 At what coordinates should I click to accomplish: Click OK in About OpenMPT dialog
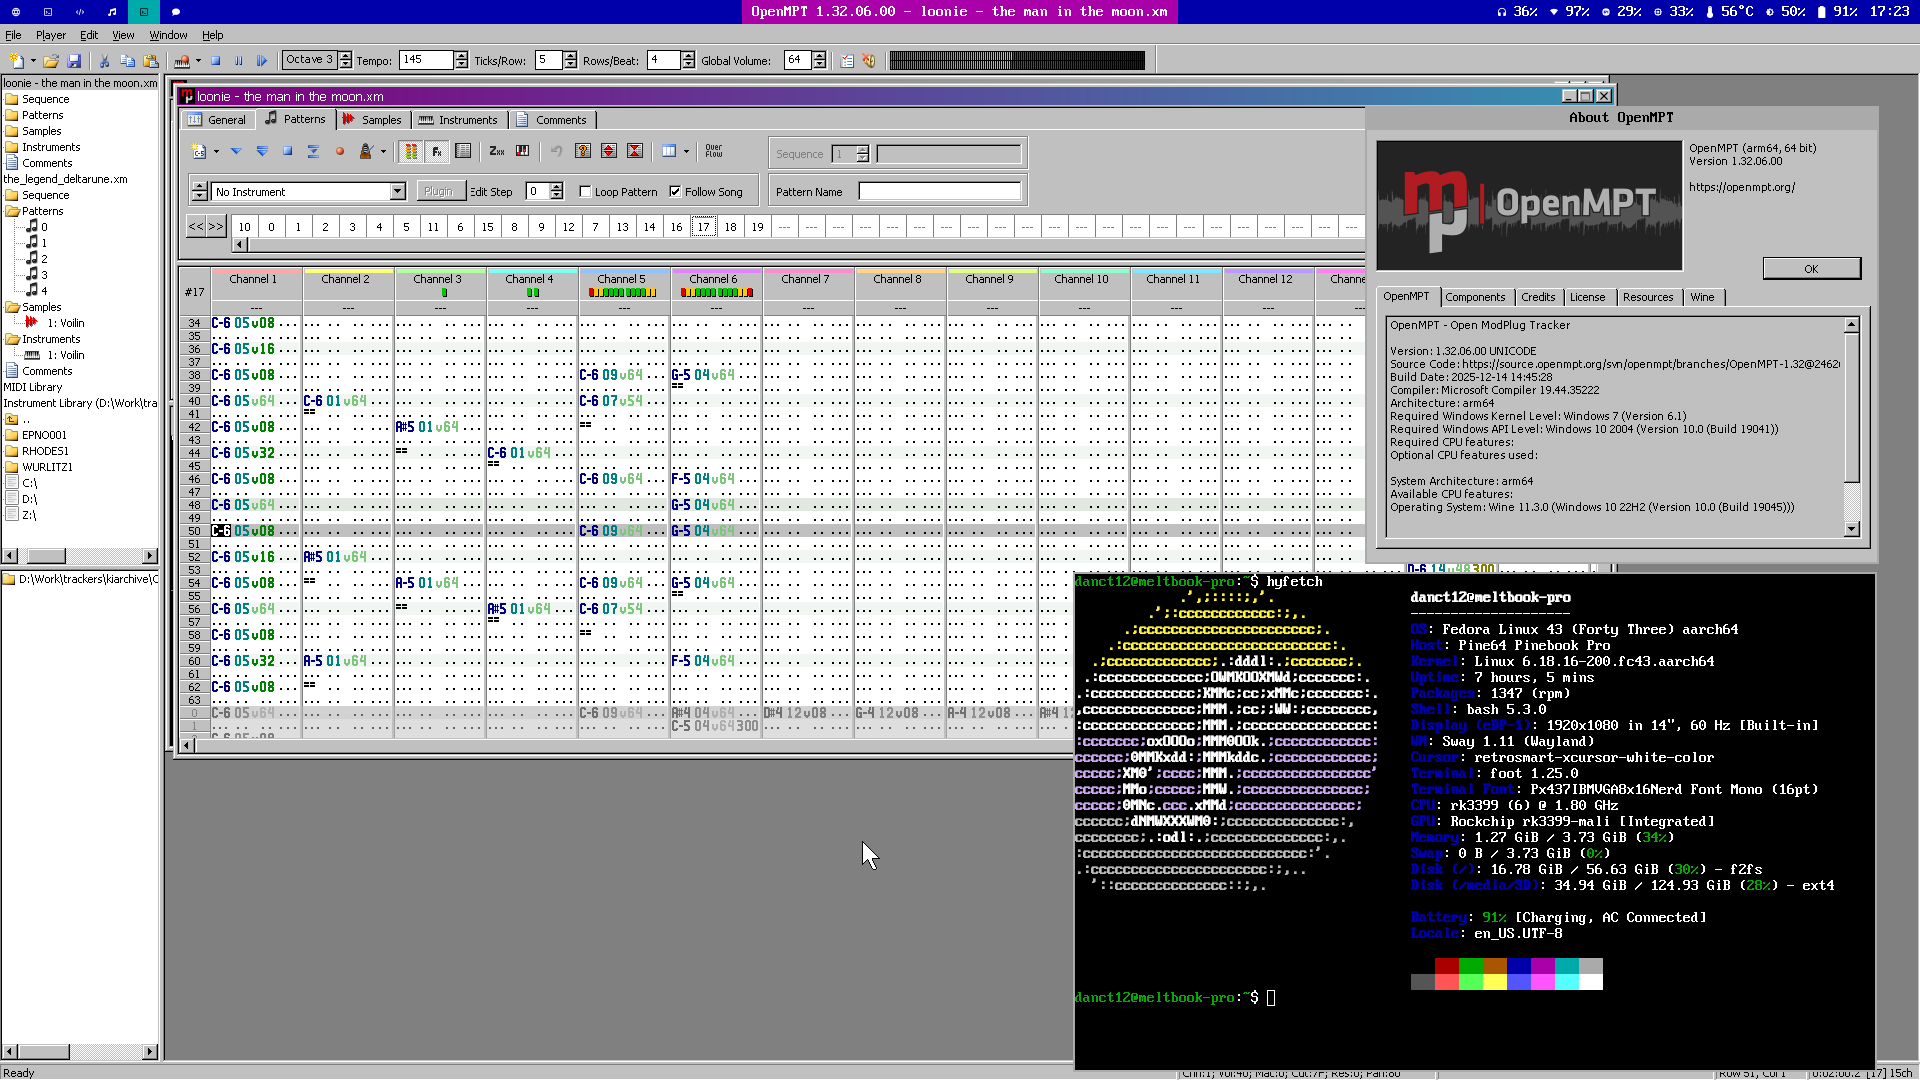(1811, 269)
